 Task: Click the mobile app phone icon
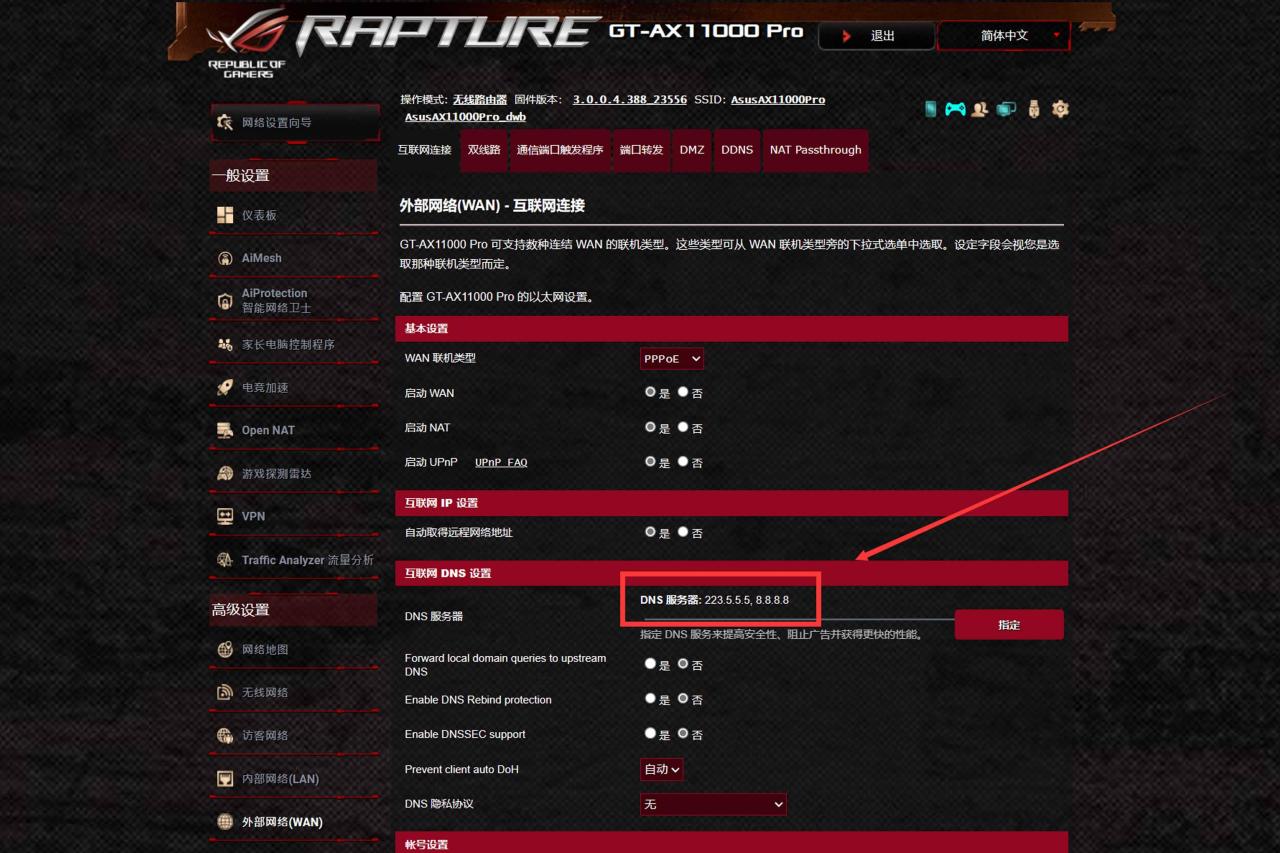[931, 109]
